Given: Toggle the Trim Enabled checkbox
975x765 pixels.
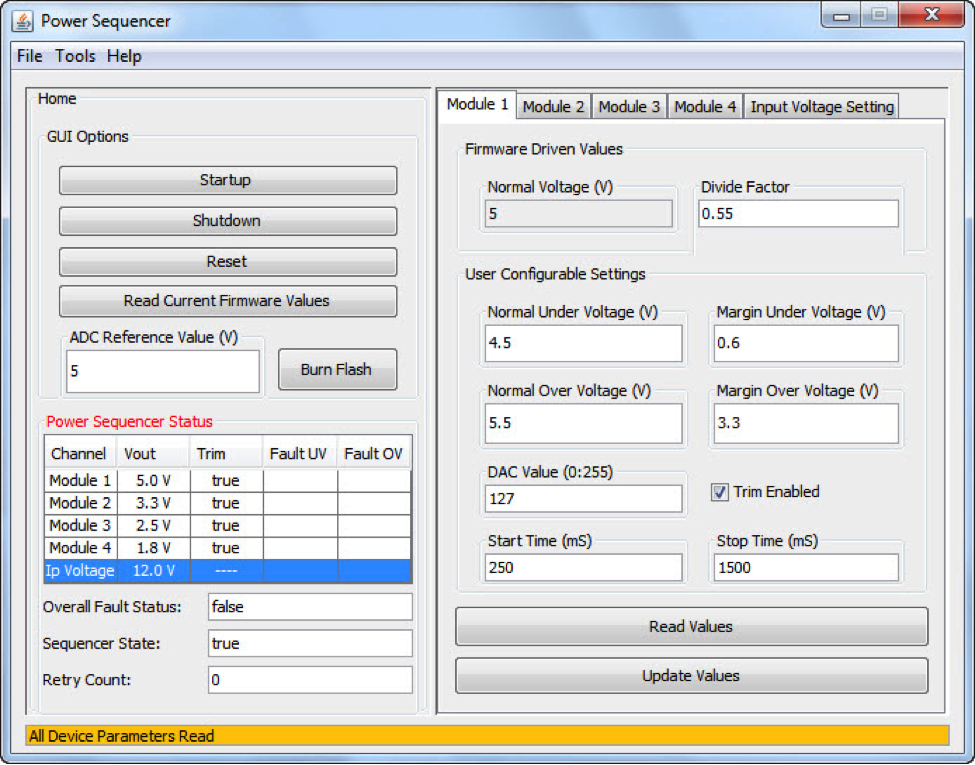Looking at the screenshot, I should tap(720, 492).
